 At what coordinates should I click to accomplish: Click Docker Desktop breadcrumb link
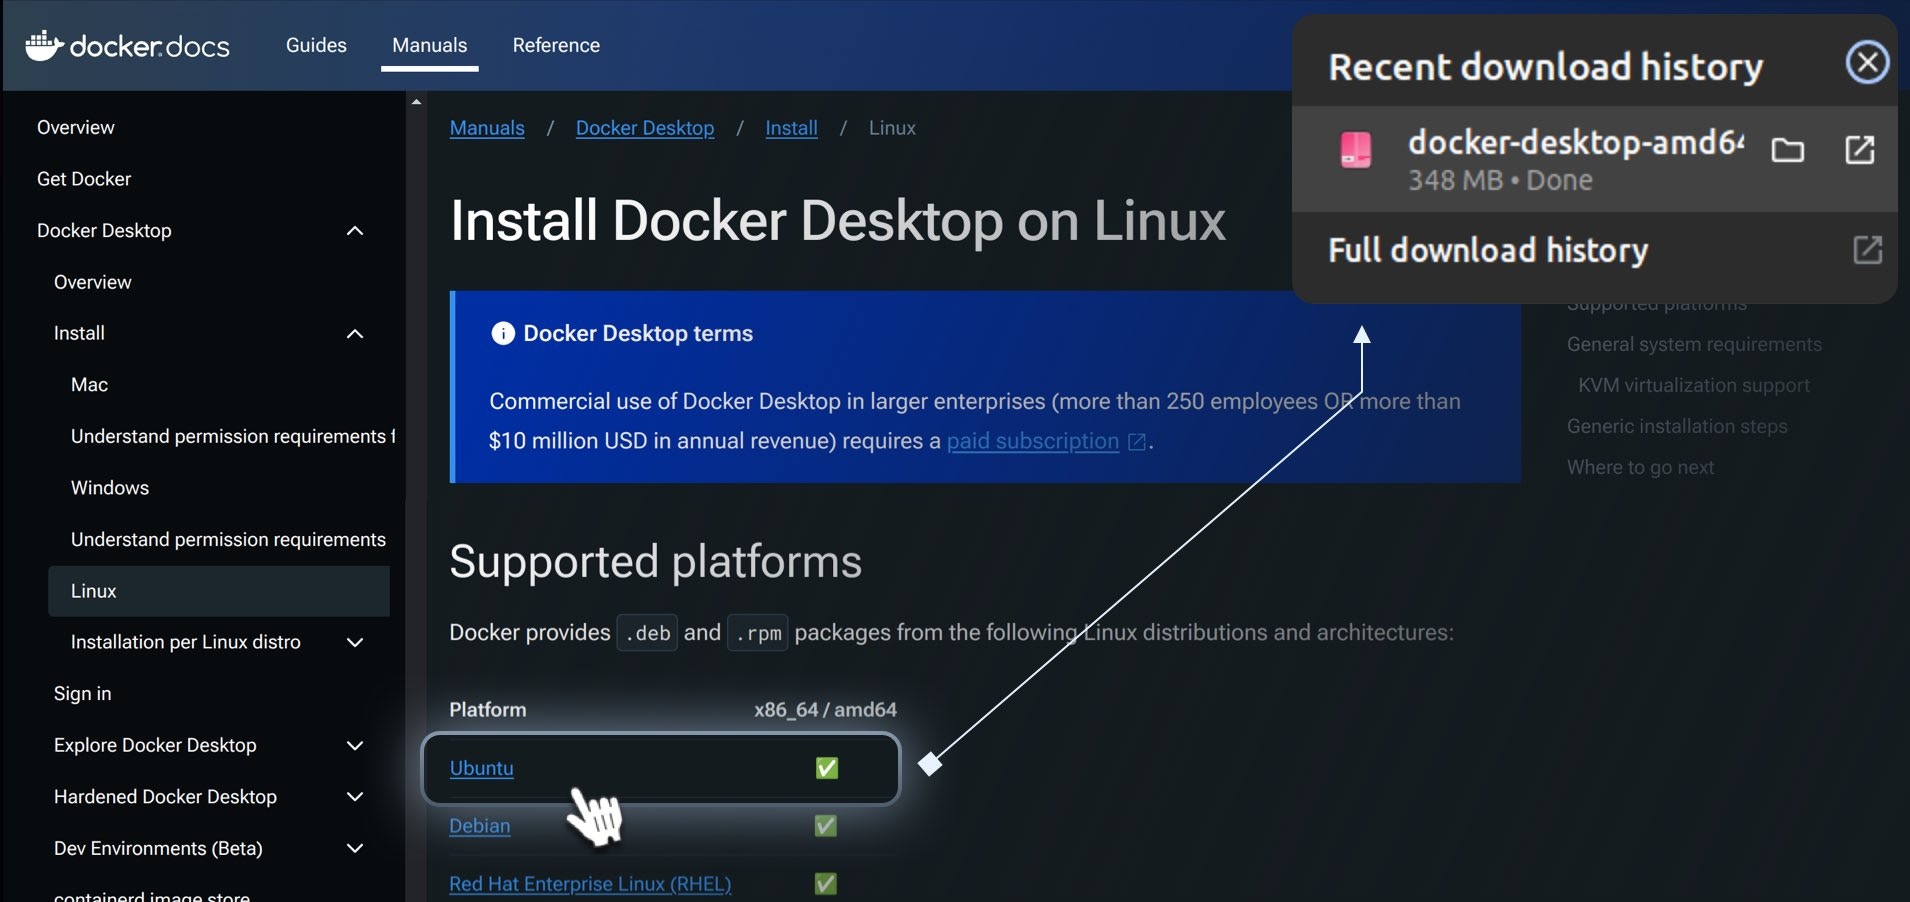tap(645, 128)
